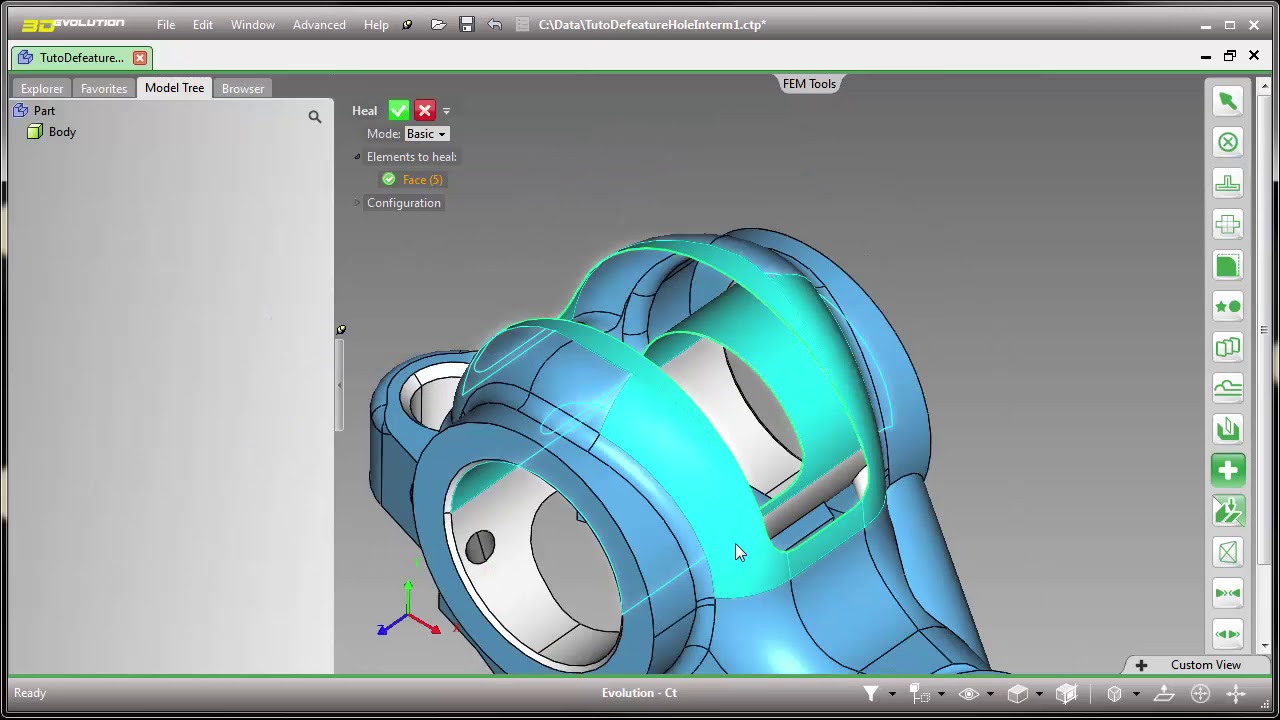Cancel Heal with the red X button
Viewport: 1280px width, 720px height.
tap(425, 110)
